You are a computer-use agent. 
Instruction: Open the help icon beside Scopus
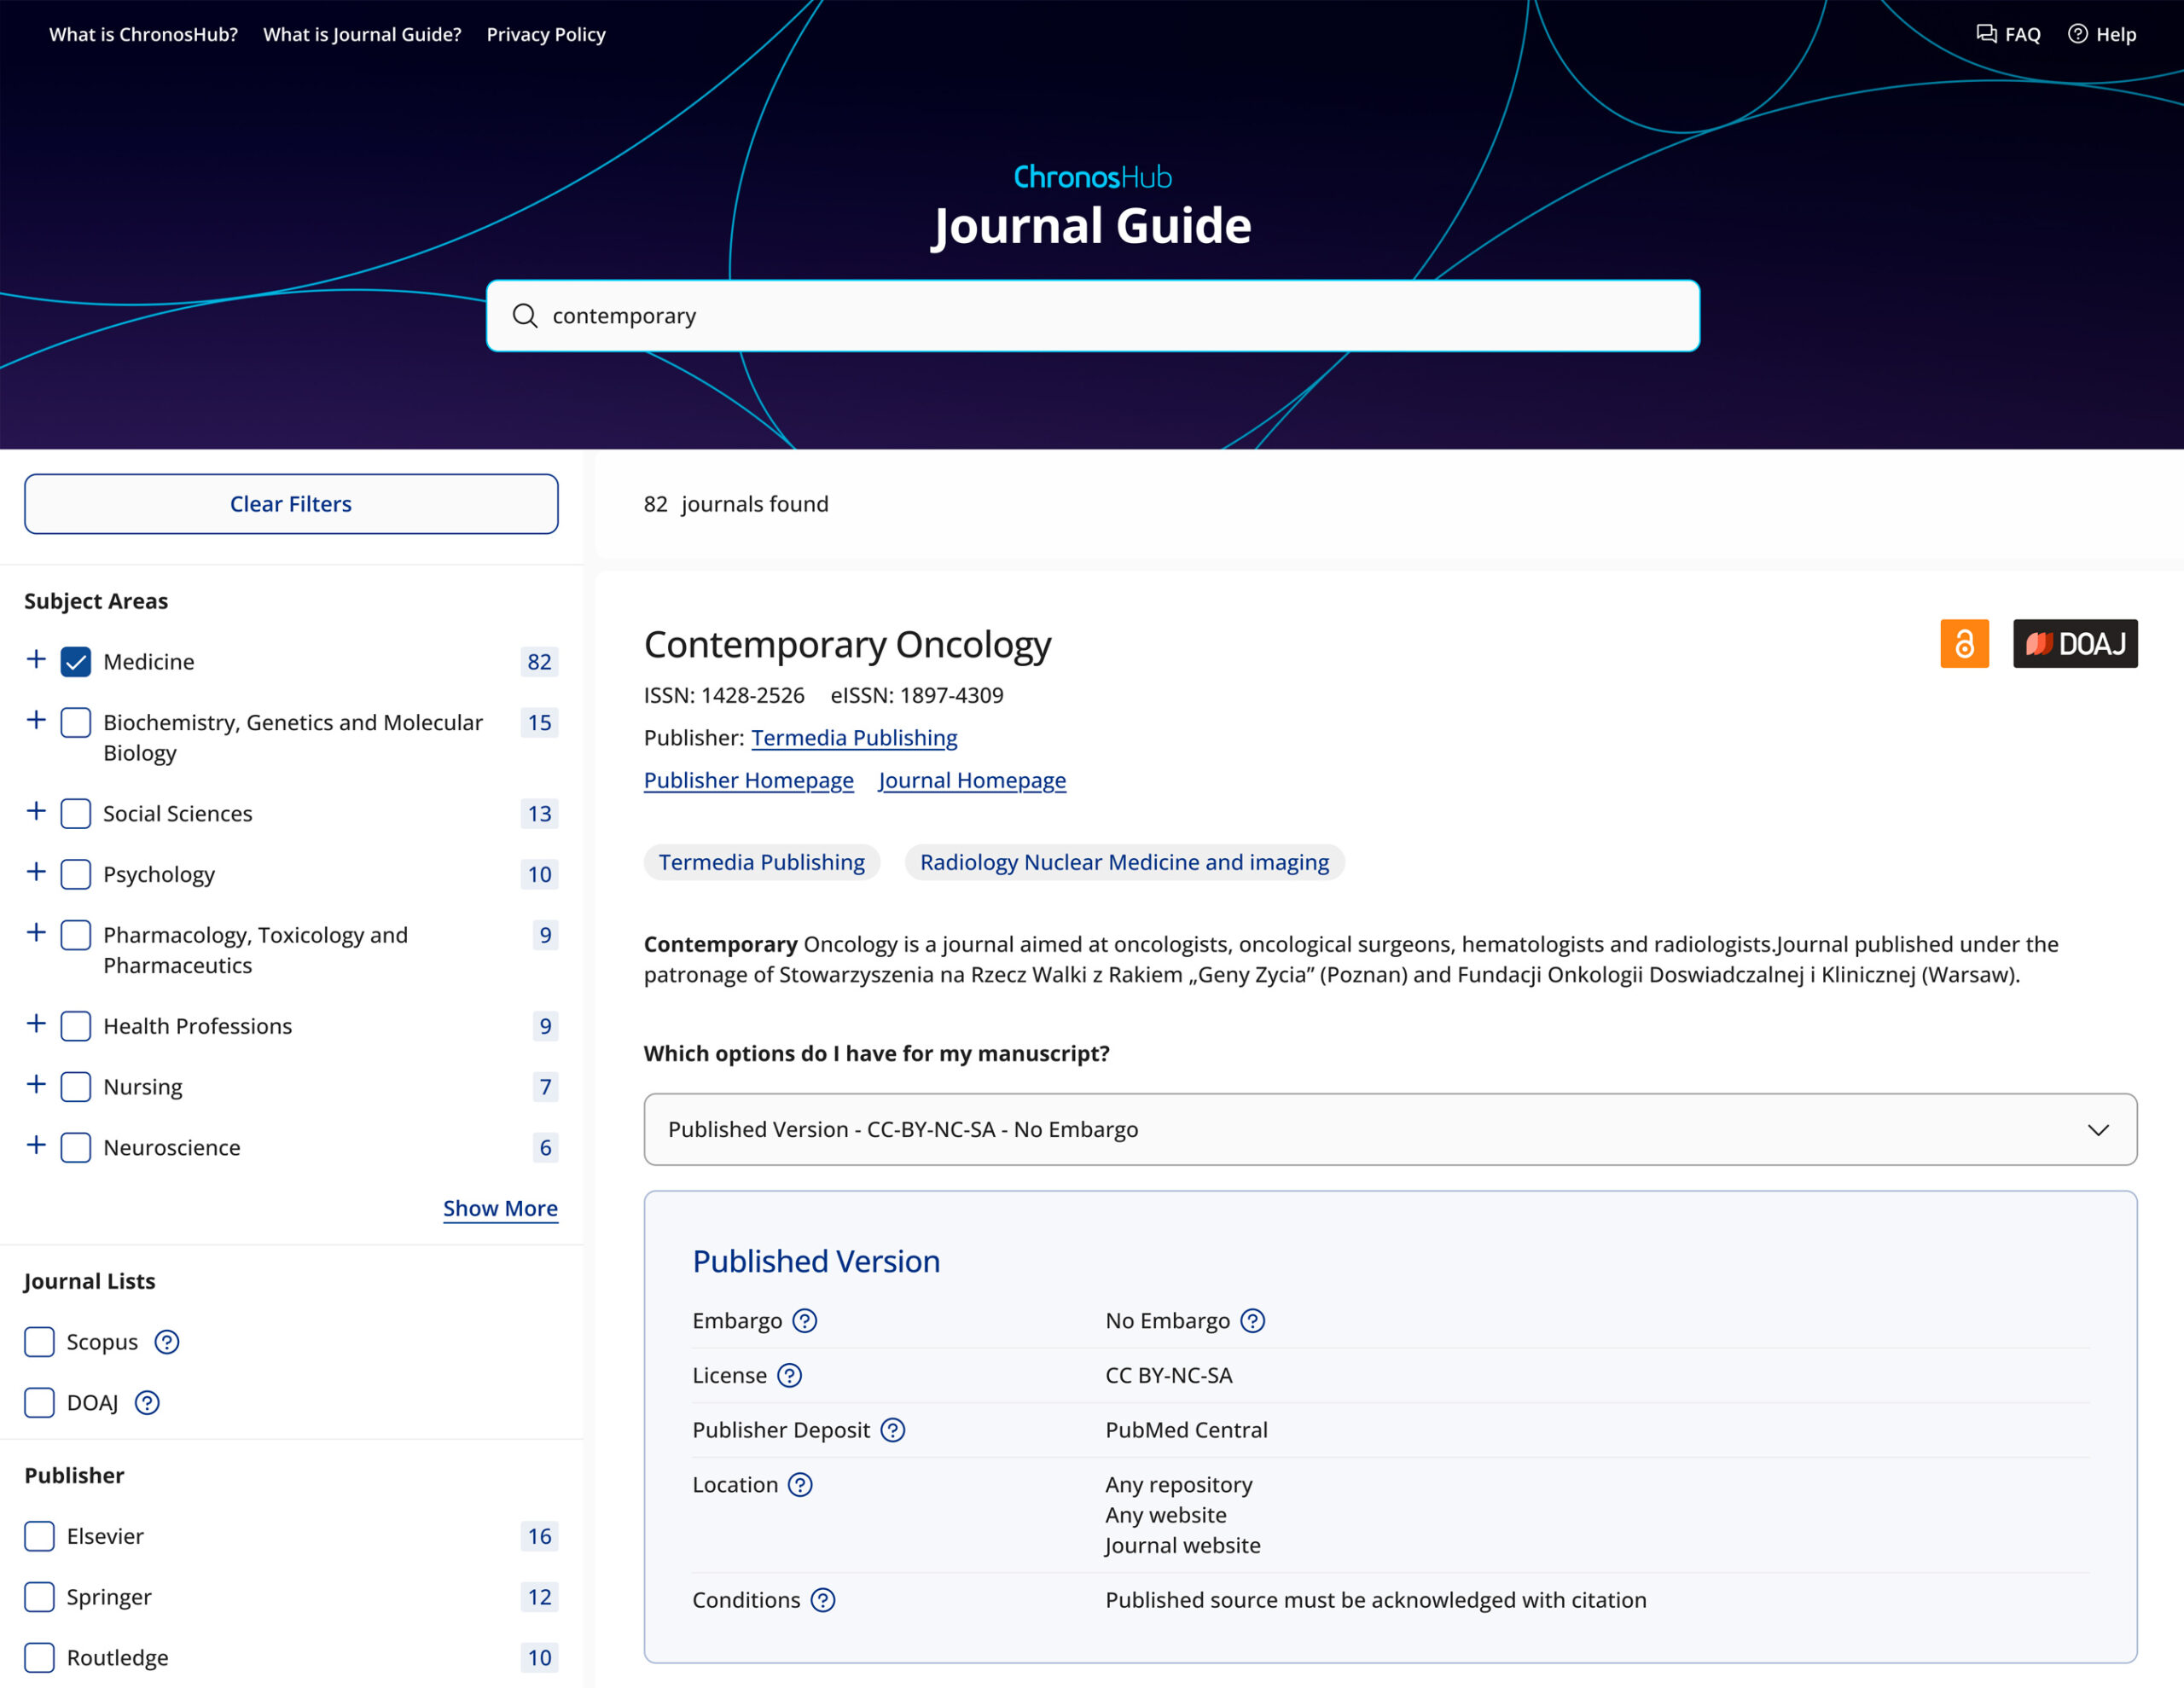[167, 1342]
